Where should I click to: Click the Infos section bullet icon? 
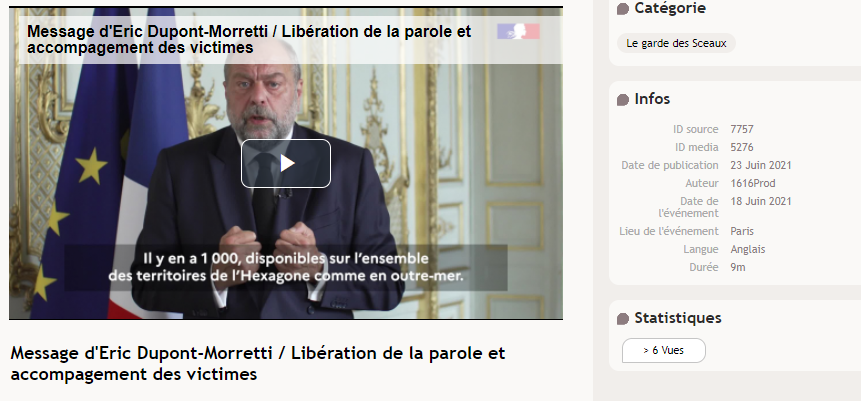(623, 99)
